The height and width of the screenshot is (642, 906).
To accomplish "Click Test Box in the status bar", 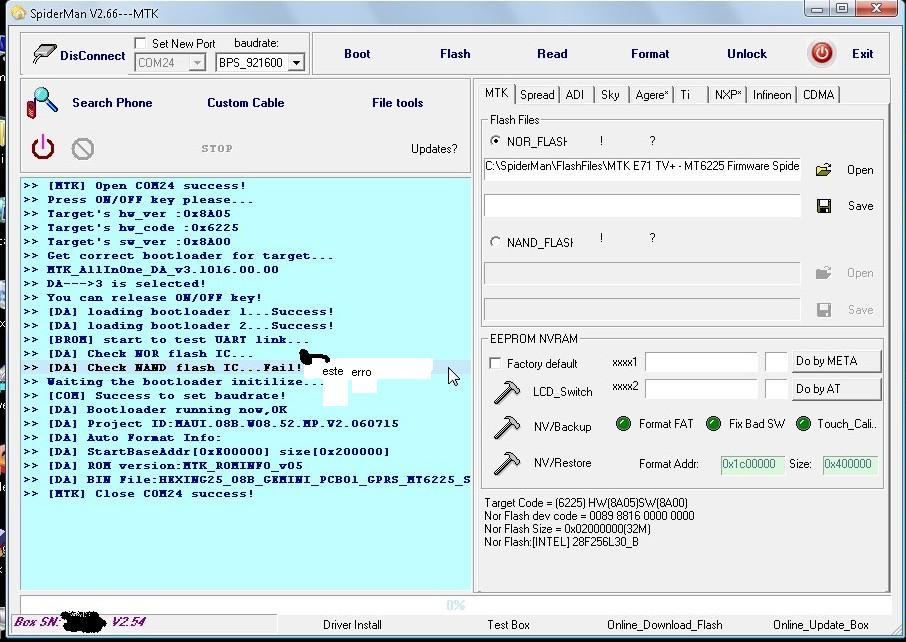I will [508, 625].
